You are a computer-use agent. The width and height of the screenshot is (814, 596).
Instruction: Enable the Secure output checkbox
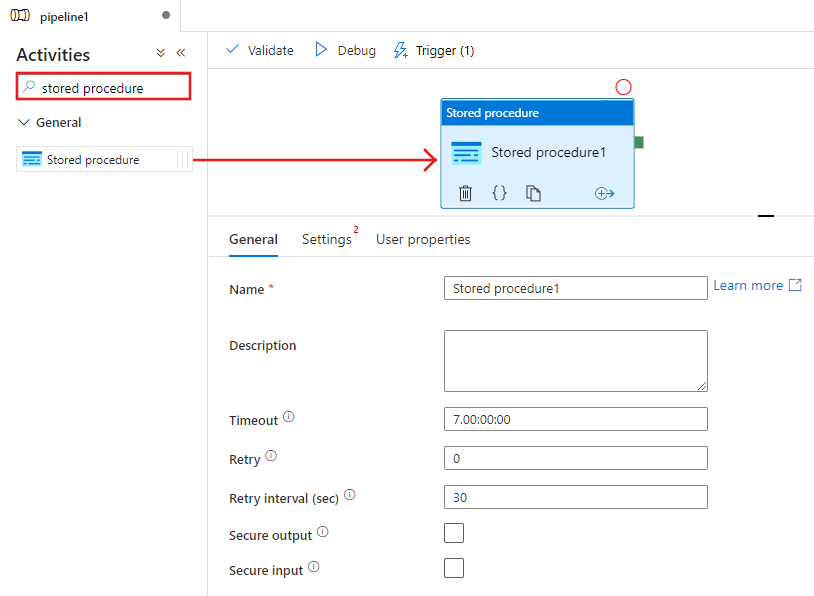tap(454, 533)
